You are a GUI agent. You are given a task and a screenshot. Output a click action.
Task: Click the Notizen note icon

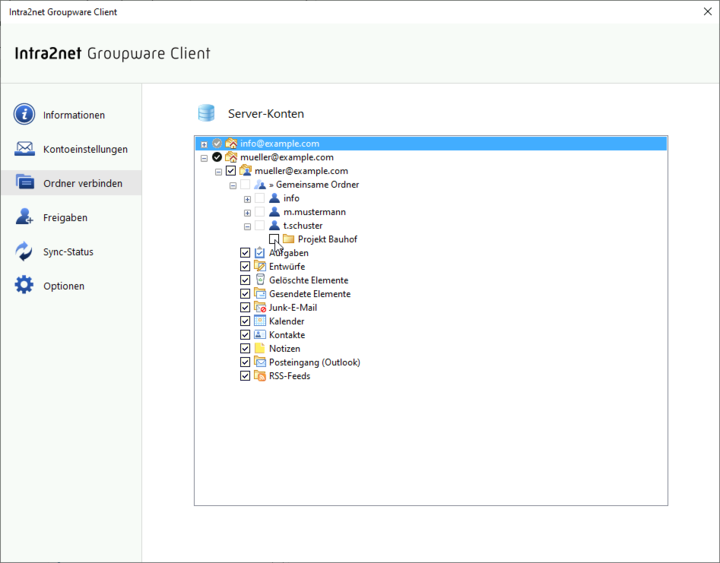[x=260, y=348]
